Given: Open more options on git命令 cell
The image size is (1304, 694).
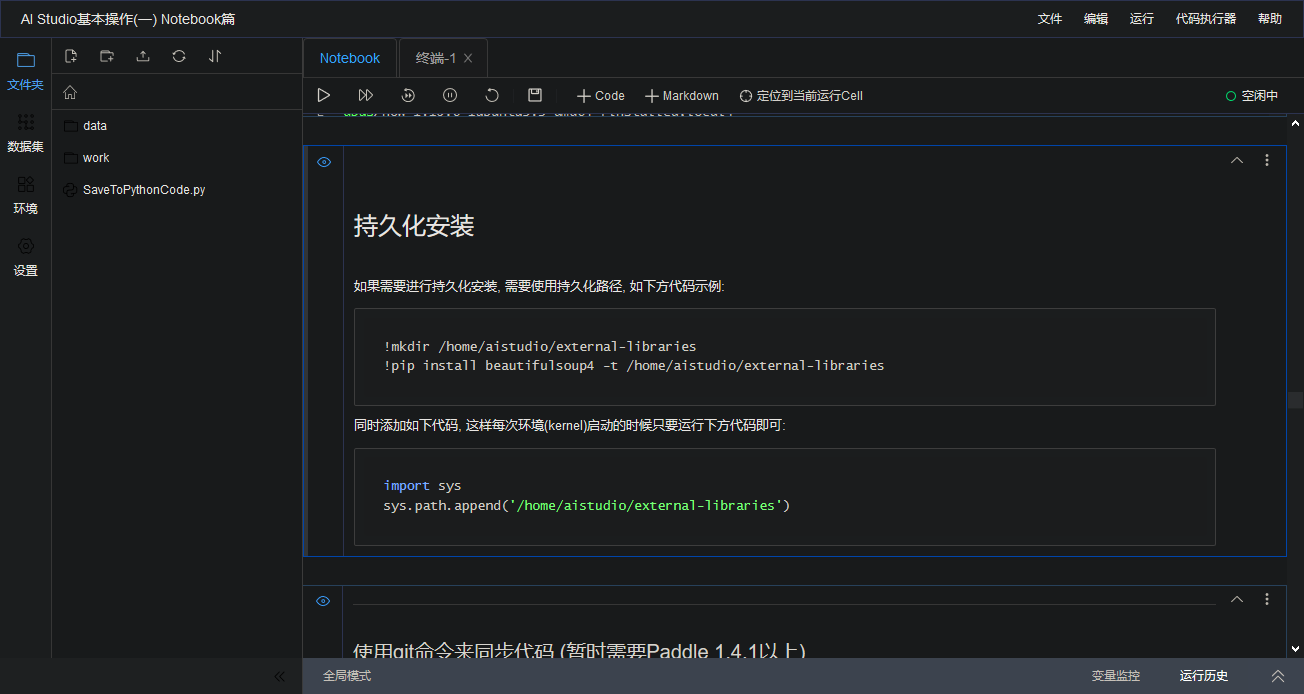Looking at the screenshot, I should click(1267, 599).
